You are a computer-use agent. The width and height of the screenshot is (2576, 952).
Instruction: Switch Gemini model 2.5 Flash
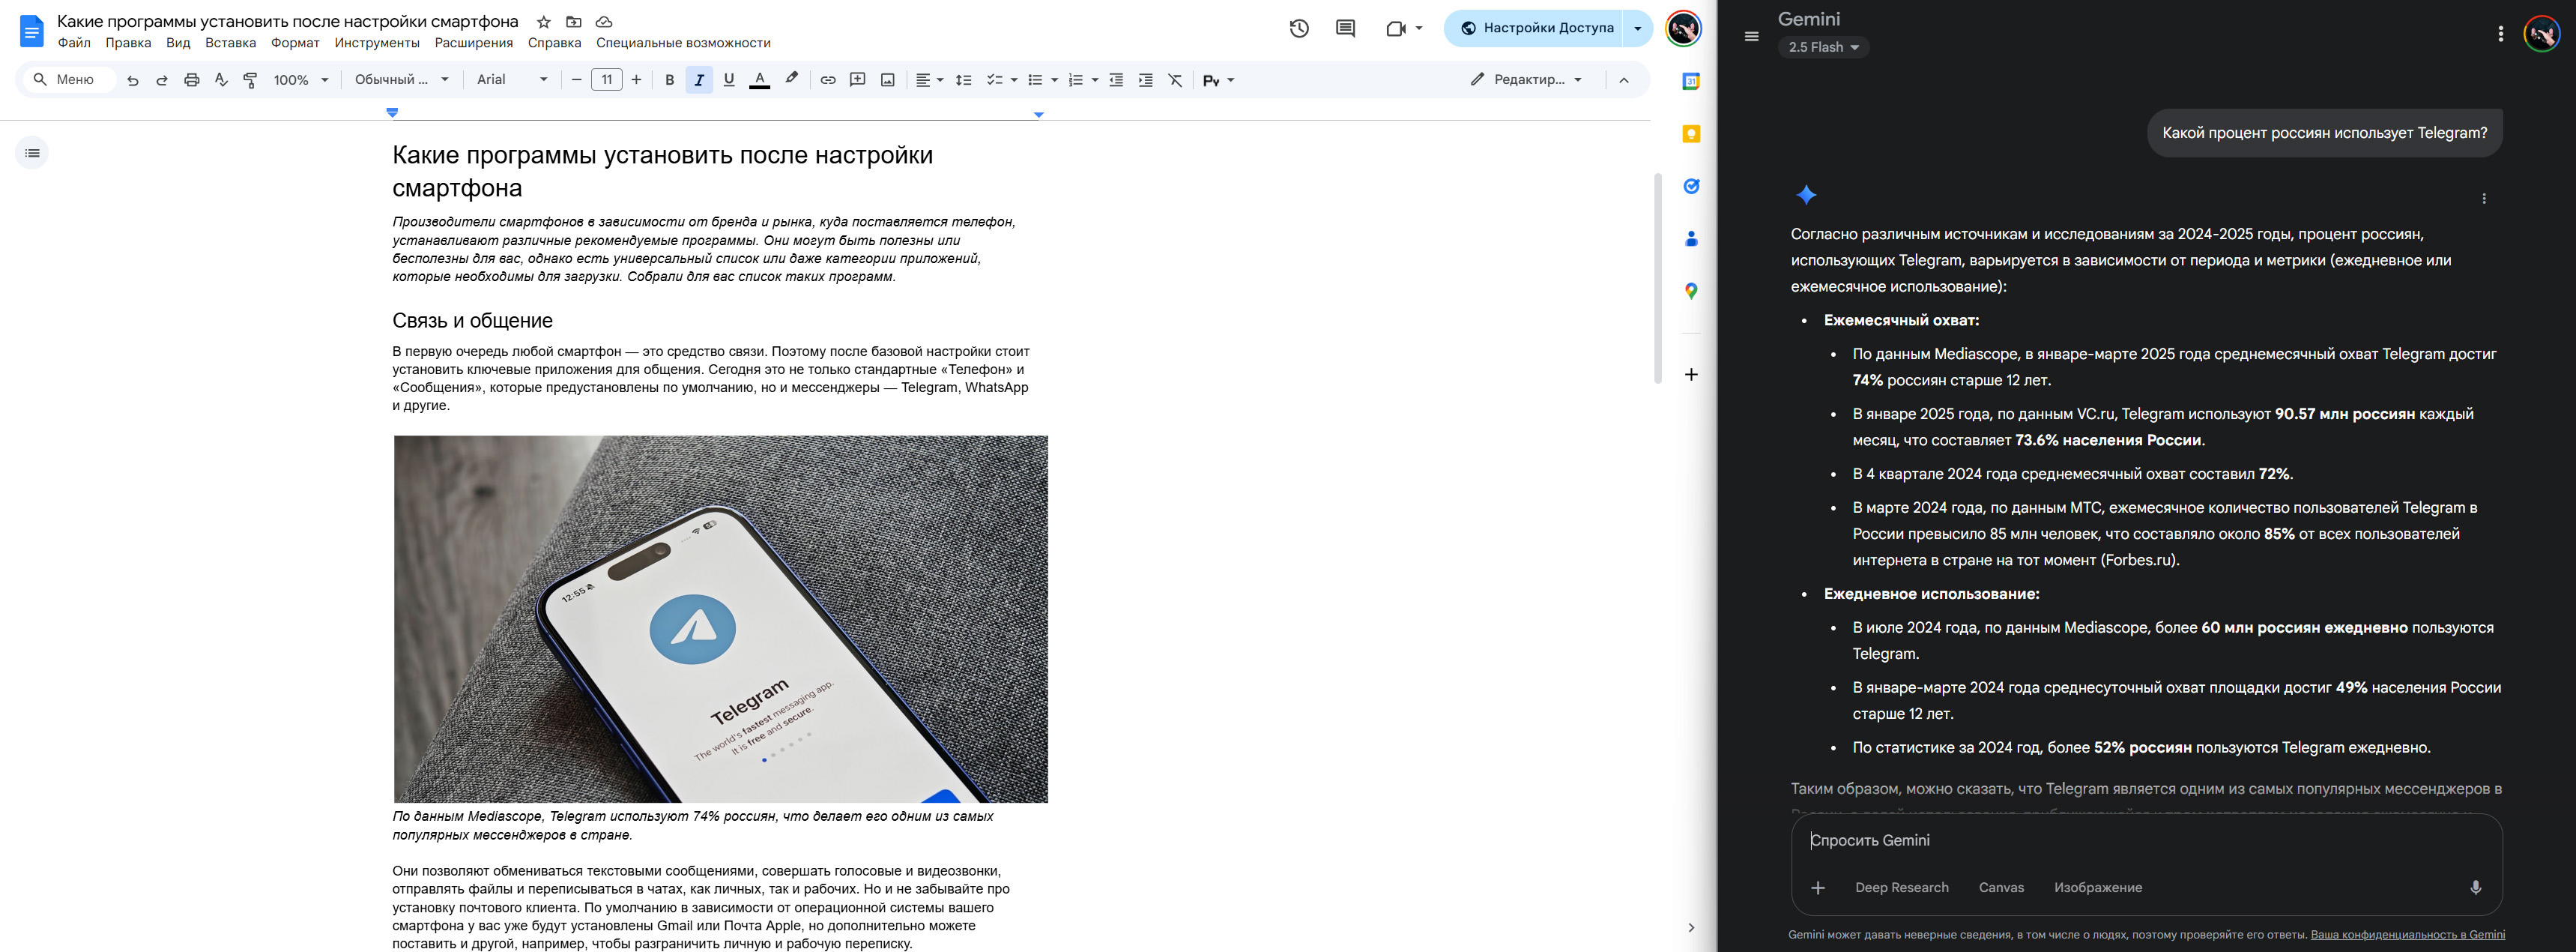pos(1823,47)
